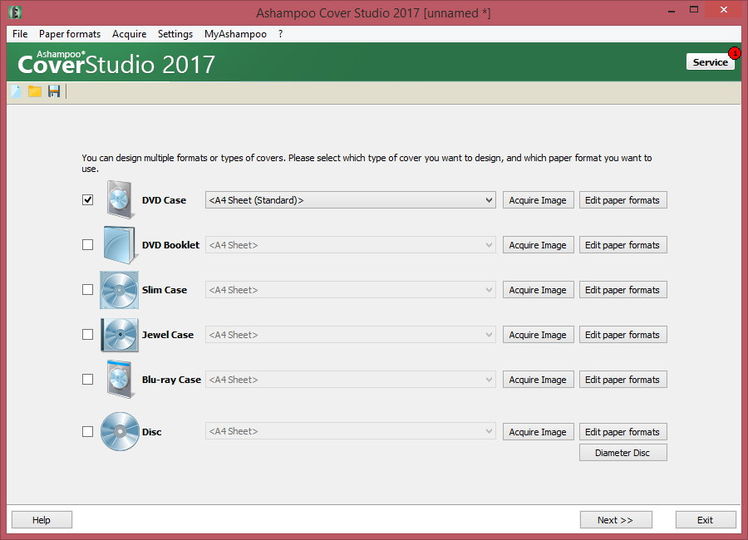Click the DVD Booklet label text
748x540 pixels.
[170, 245]
